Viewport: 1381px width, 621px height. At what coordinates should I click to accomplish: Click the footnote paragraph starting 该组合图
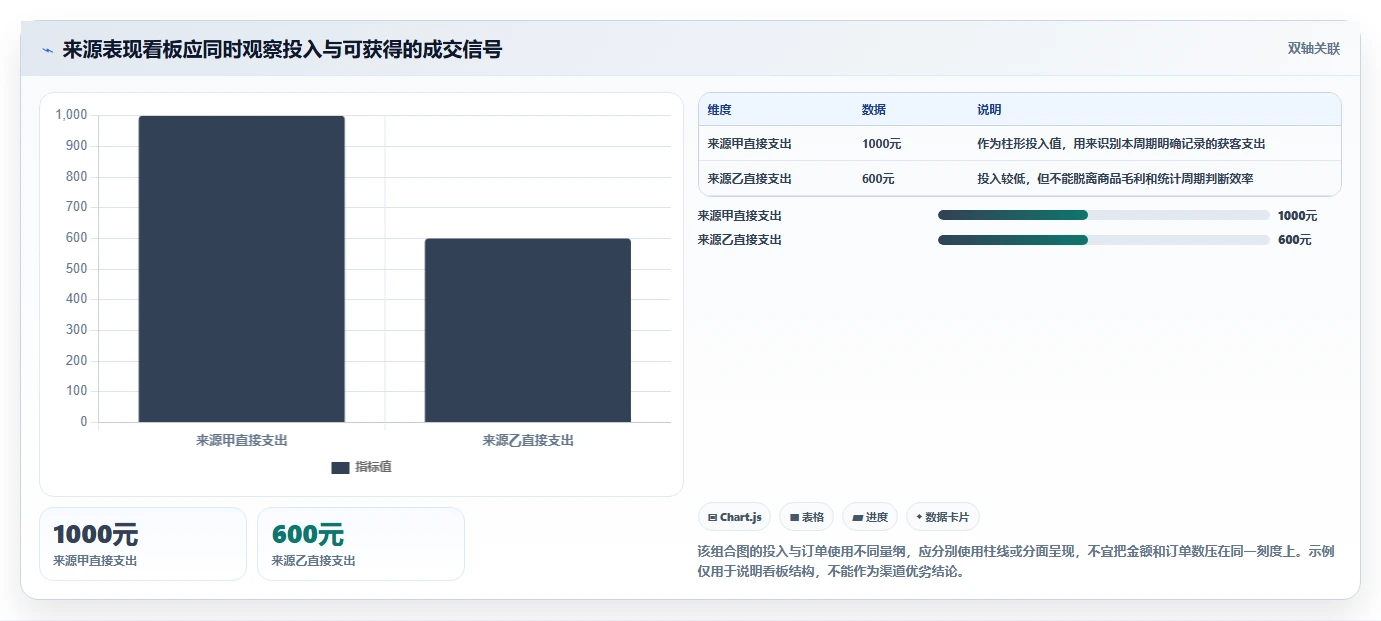[x=1016, y=562]
